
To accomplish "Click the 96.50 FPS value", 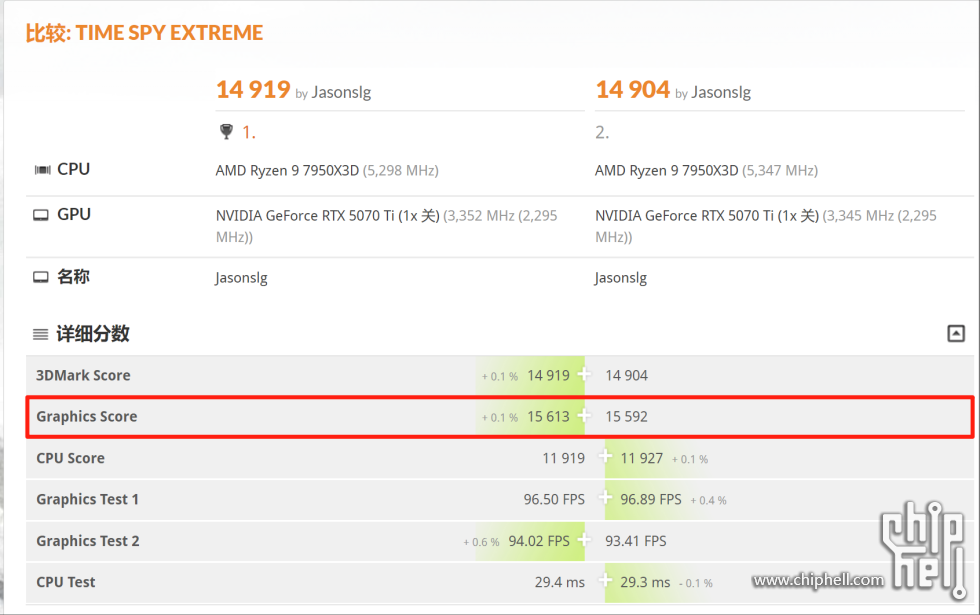I will pyautogui.click(x=554, y=499).
